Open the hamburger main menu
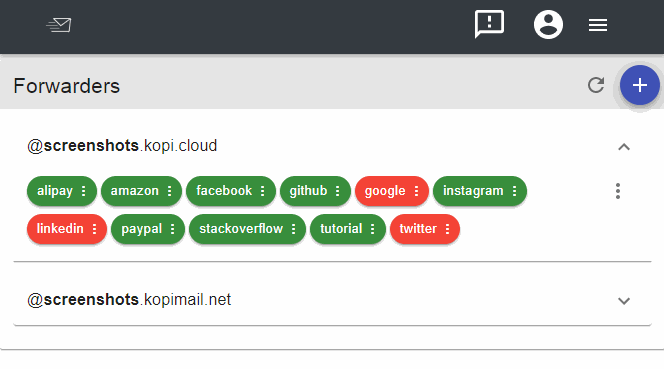 click(x=598, y=25)
